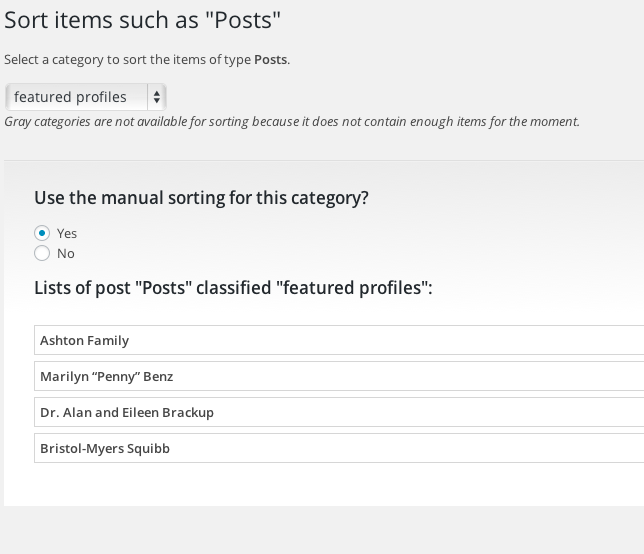This screenshot has width=644, height=554.
Task: Click the word "Squibb" in last row
Action: (x=148, y=449)
